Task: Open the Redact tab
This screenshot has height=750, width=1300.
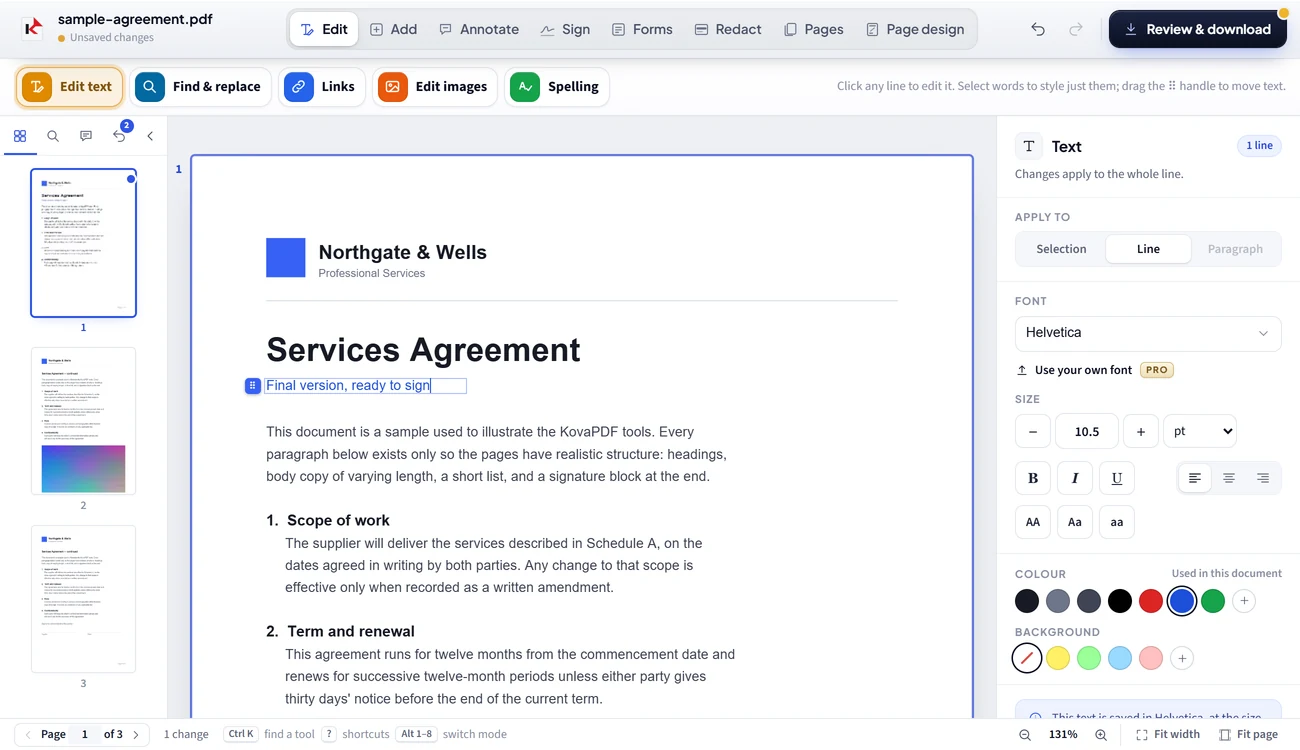Action: [x=728, y=29]
